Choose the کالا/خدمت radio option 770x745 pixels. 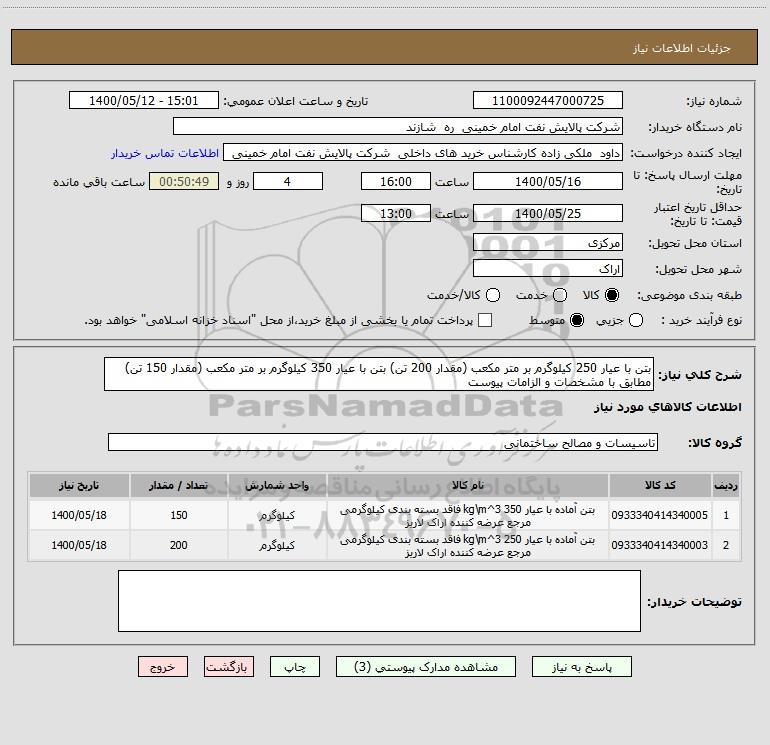click(493, 295)
